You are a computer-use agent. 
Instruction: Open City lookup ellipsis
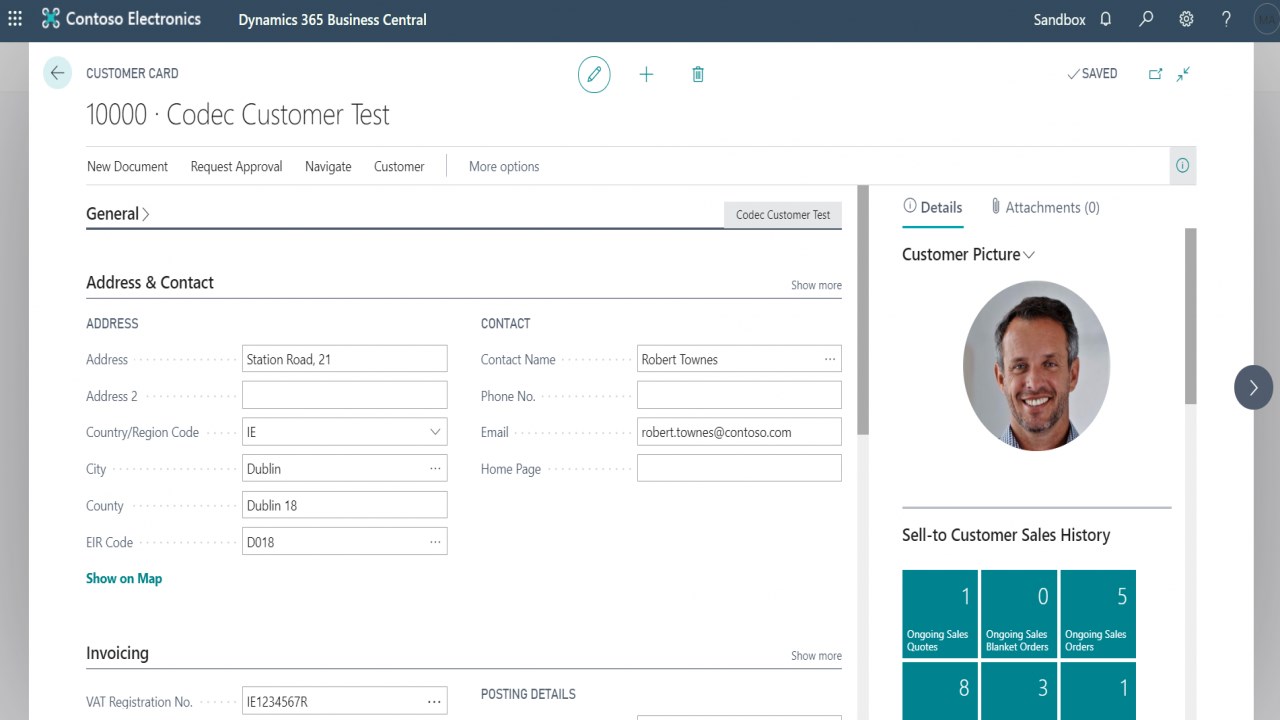coord(435,468)
